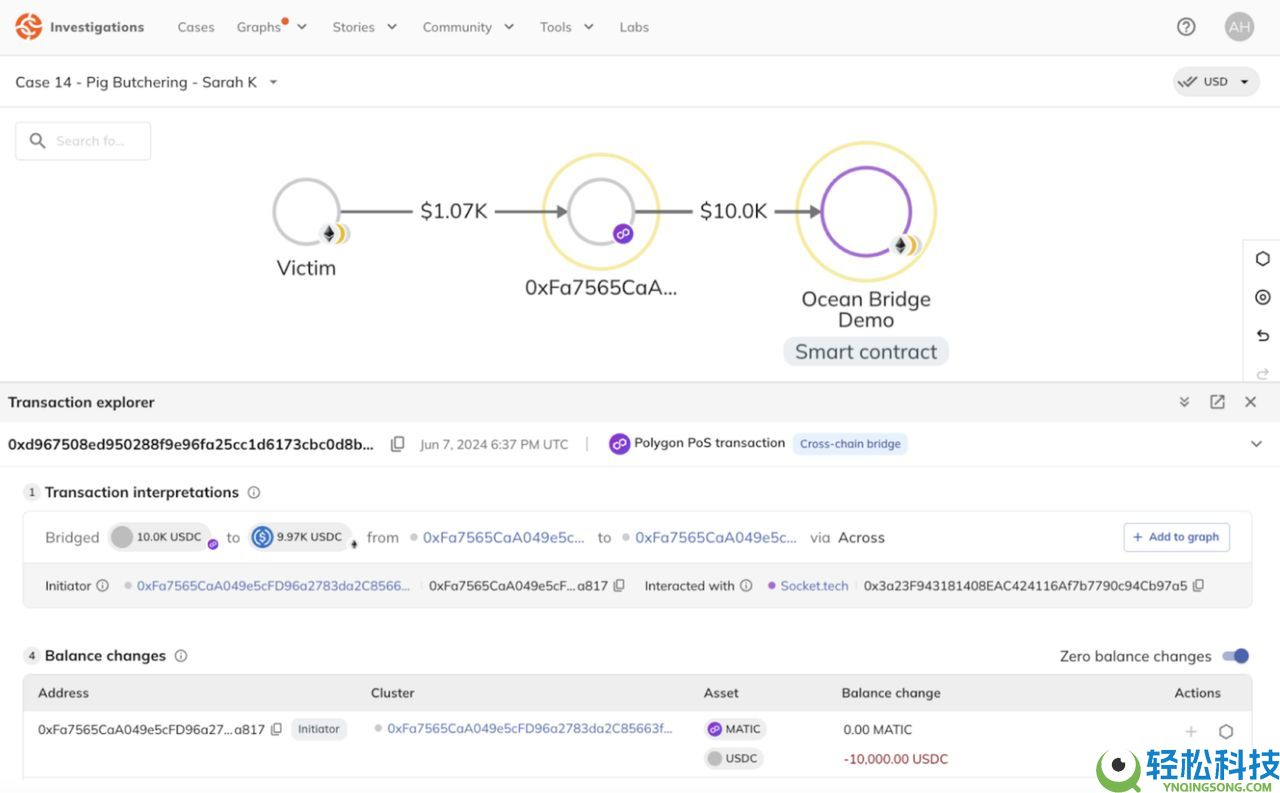This screenshot has height=793, width=1280.
Task: Close the transaction explorer panel
Action: (x=1250, y=402)
